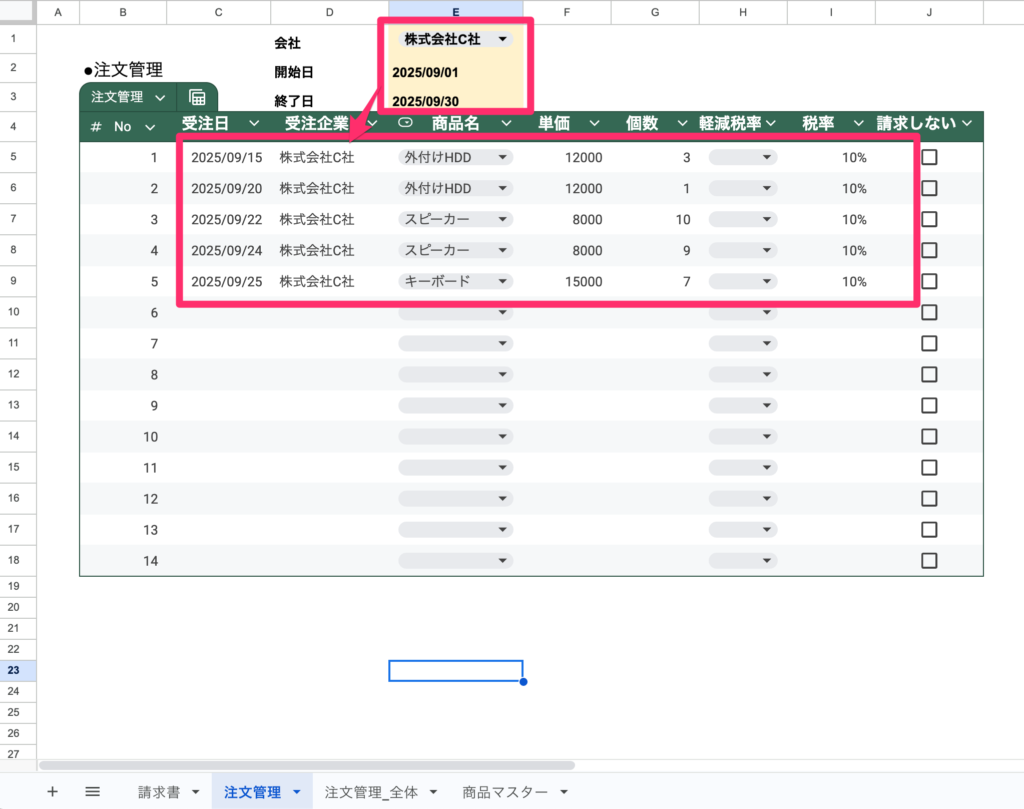Tick the 請求しない checkbox in table row No 5
This screenshot has width=1024, height=809.
pos(929,281)
